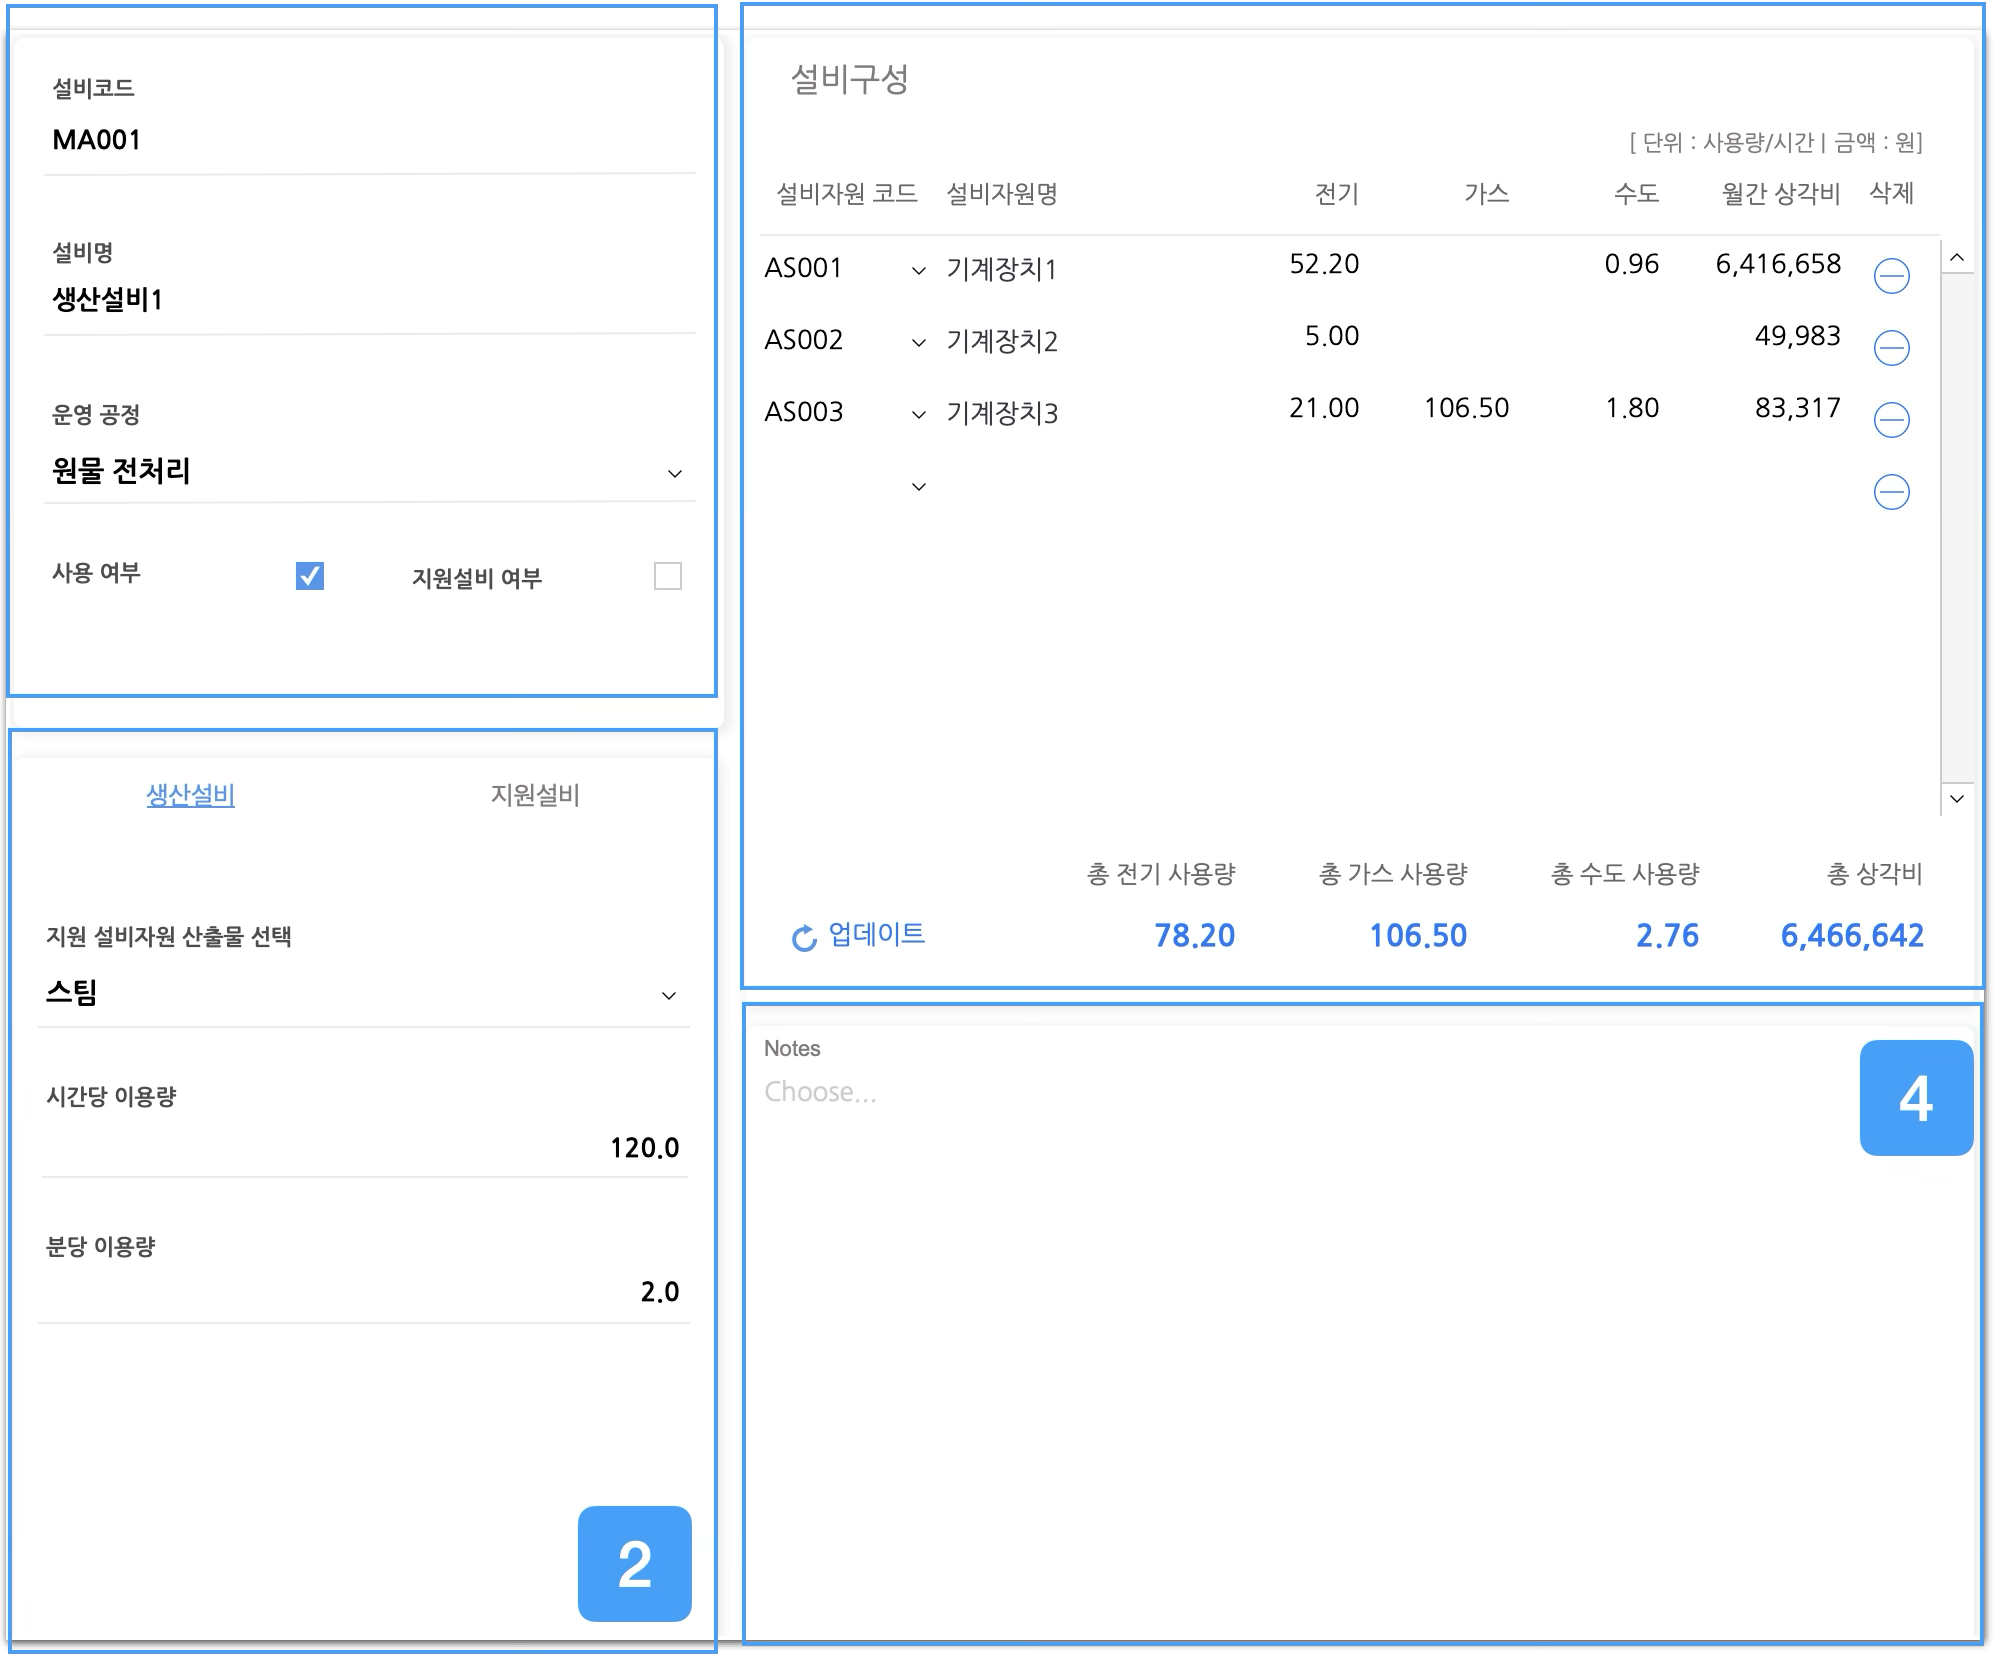Screen dimensions: 1994x1656
Task: Switch to the 생산설비 tab
Action: pyautogui.click(x=190, y=795)
